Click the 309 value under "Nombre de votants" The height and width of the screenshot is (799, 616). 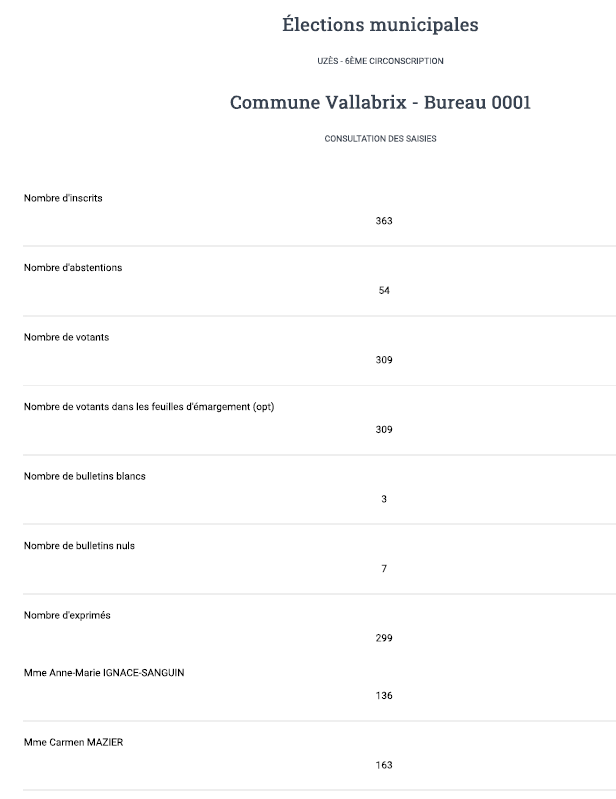pos(384,360)
